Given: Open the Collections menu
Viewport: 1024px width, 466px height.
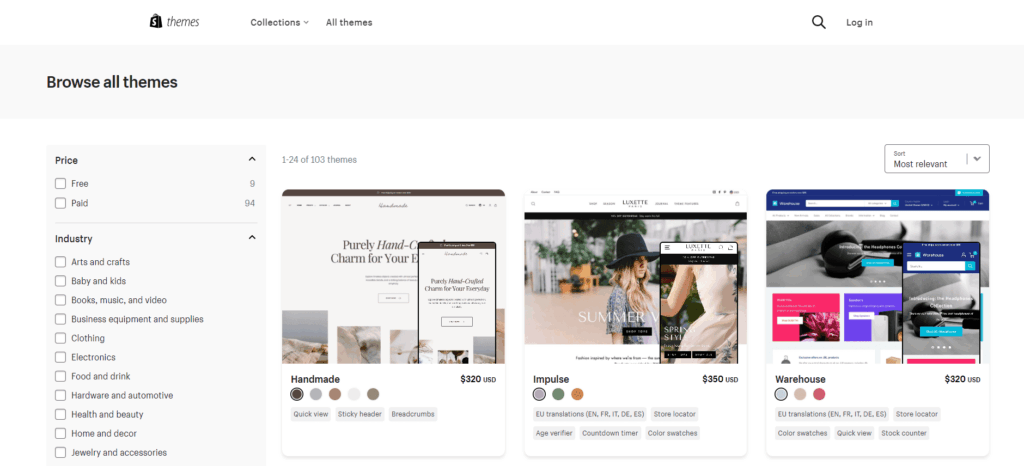Looking at the screenshot, I should click(280, 22).
